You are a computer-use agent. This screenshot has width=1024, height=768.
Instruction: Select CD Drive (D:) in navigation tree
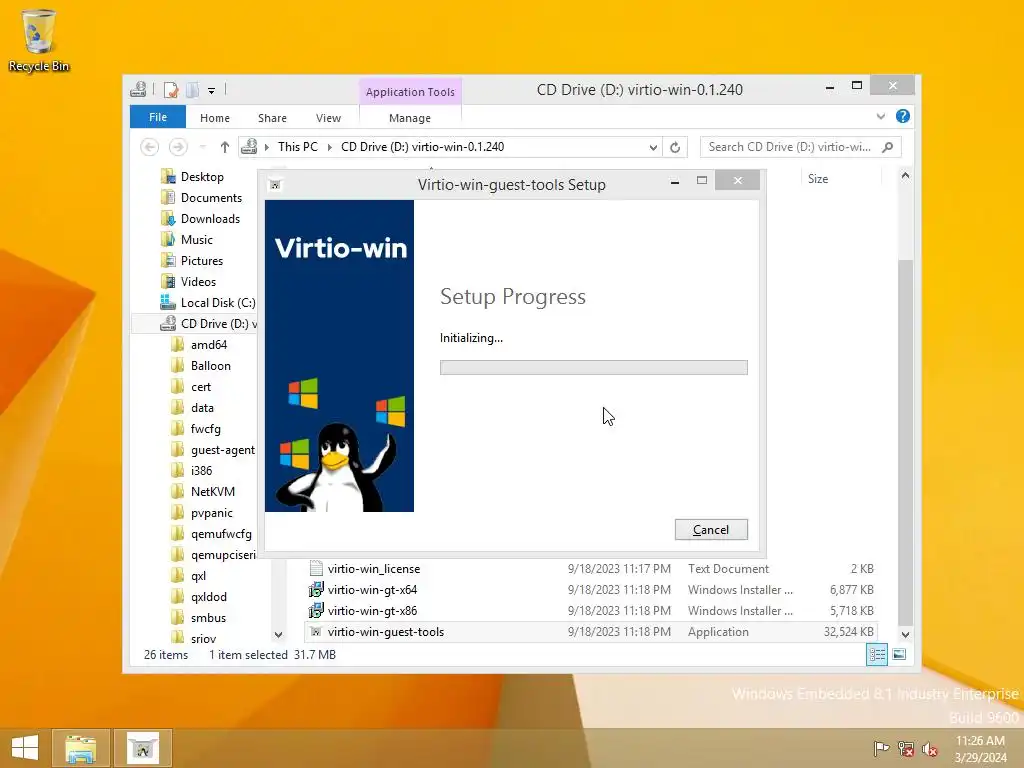pos(208,324)
